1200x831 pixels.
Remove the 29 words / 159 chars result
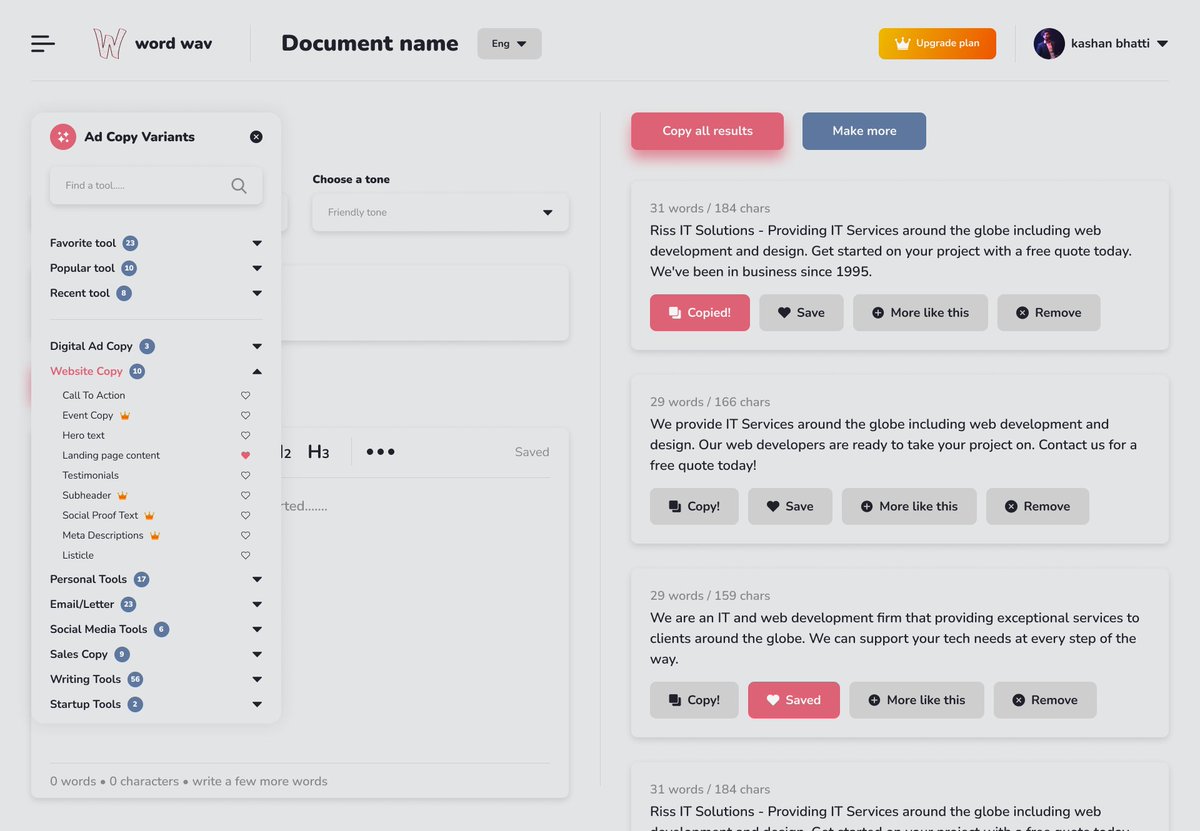(1045, 700)
